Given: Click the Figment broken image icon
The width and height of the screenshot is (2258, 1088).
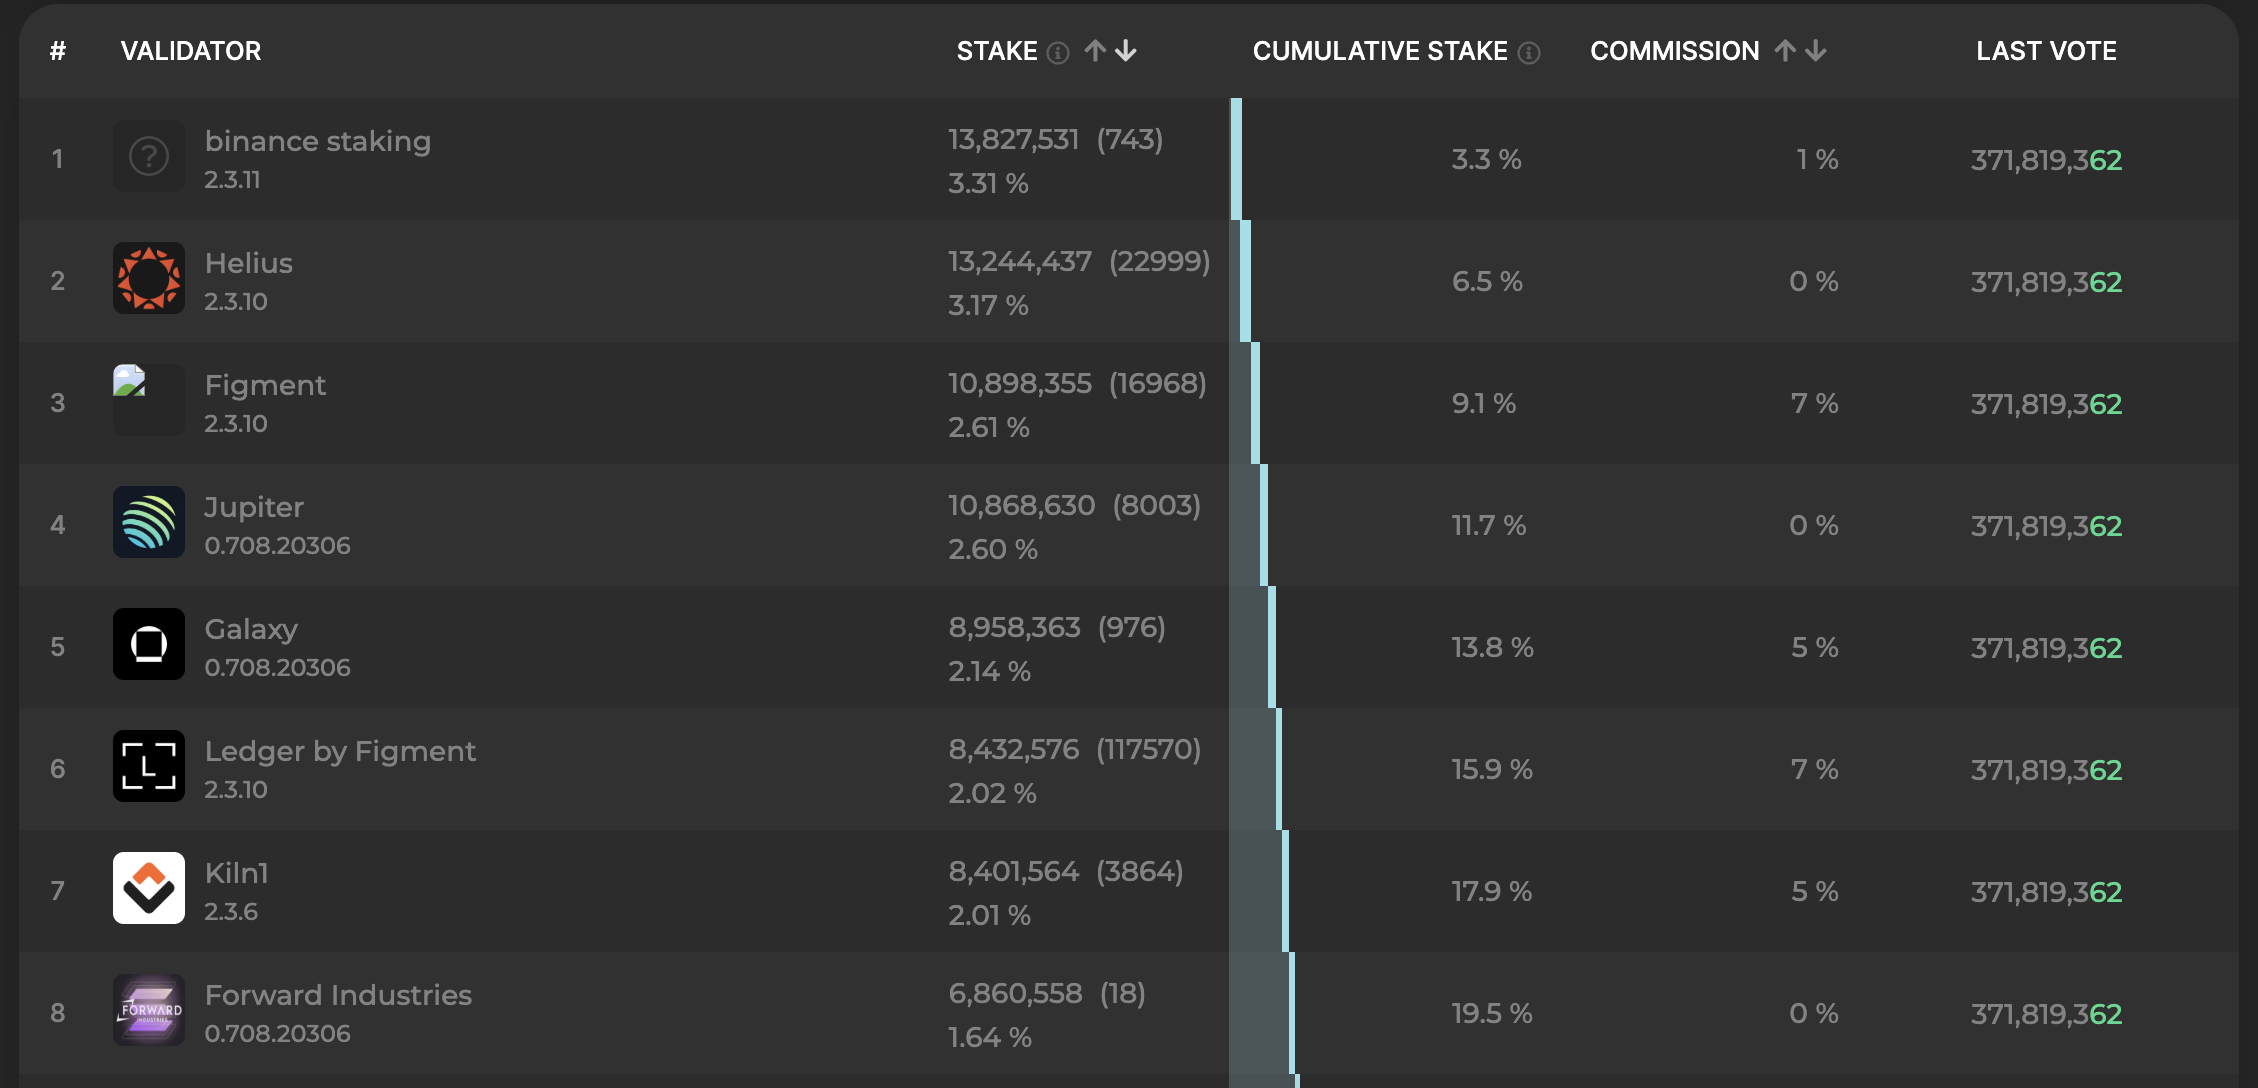Looking at the screenshot, I should [130, 381].
